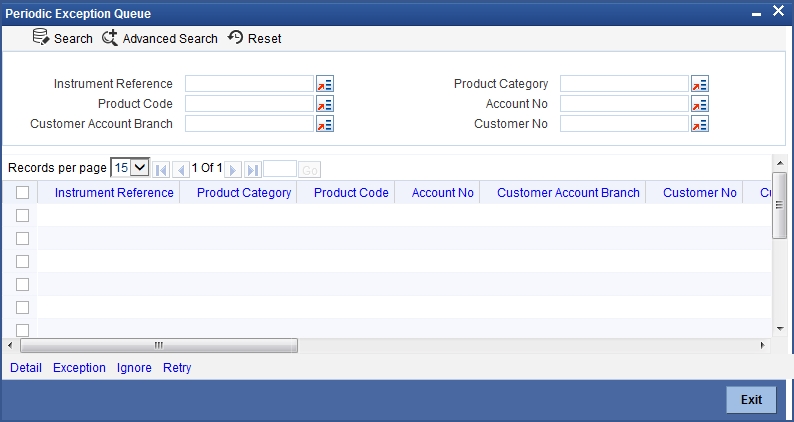Viewport: 794px width, 422px height.
Task: Tick the third row checkbox
Action: point(22,261)
